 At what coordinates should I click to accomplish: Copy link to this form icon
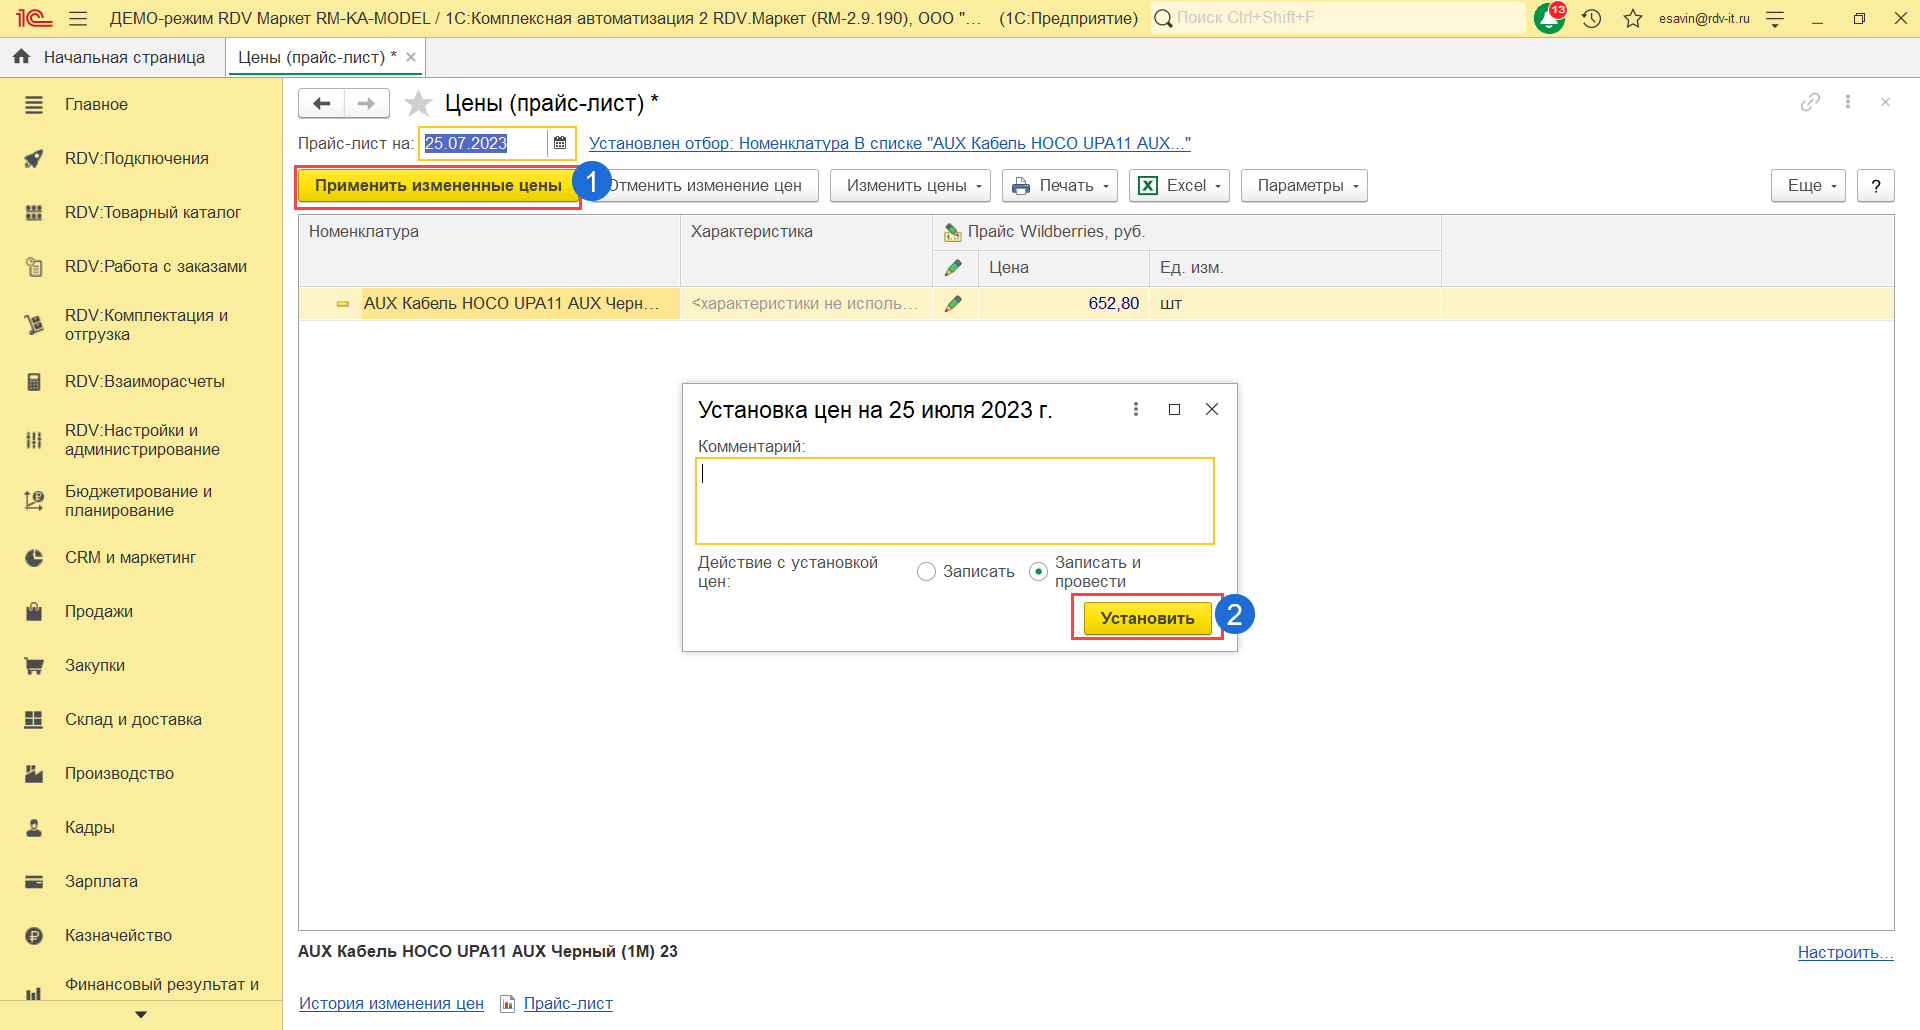tap(1810, 102)
